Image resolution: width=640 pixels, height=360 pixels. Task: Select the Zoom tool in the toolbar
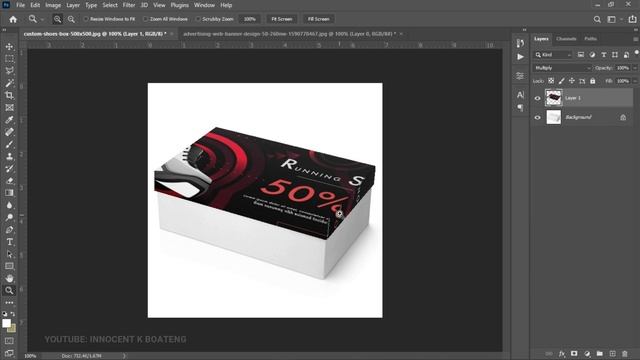(9, 291)
